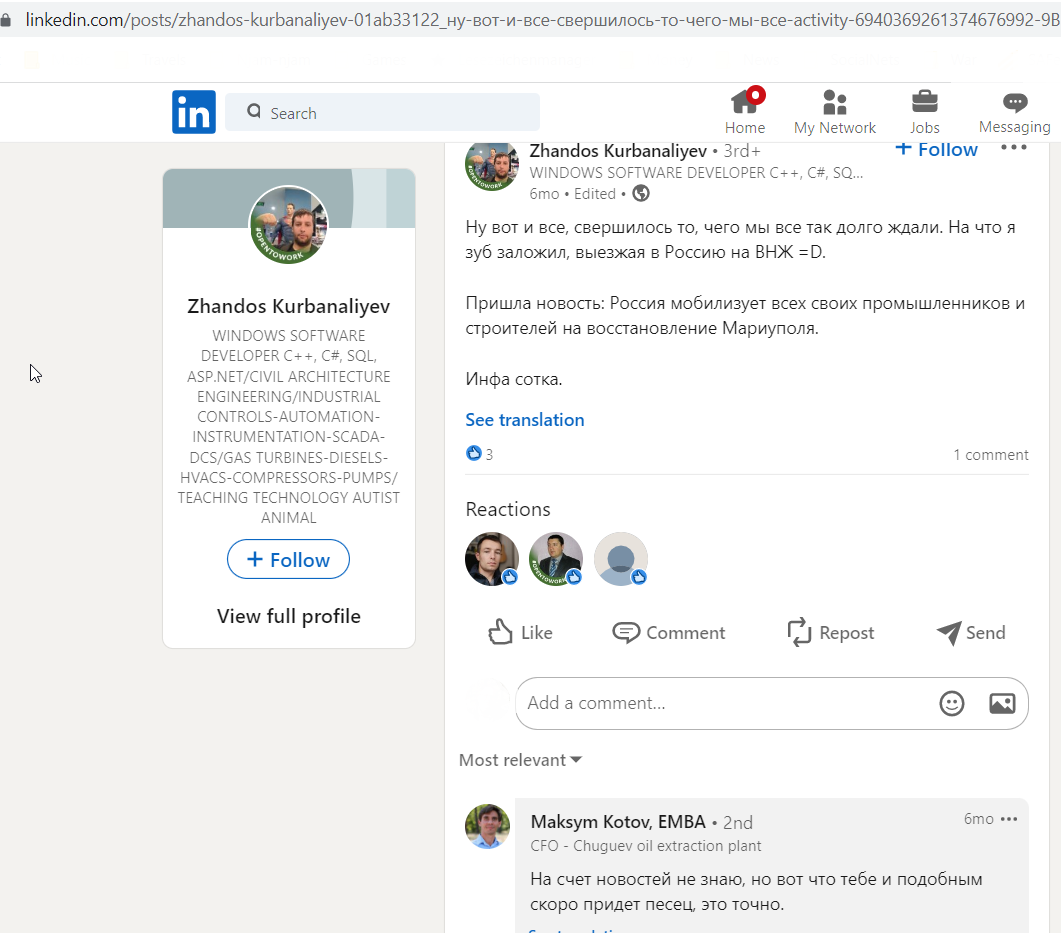Open Messaging speech bubble icon
Screen dimensions: 1061x933
click(1014, 102)
